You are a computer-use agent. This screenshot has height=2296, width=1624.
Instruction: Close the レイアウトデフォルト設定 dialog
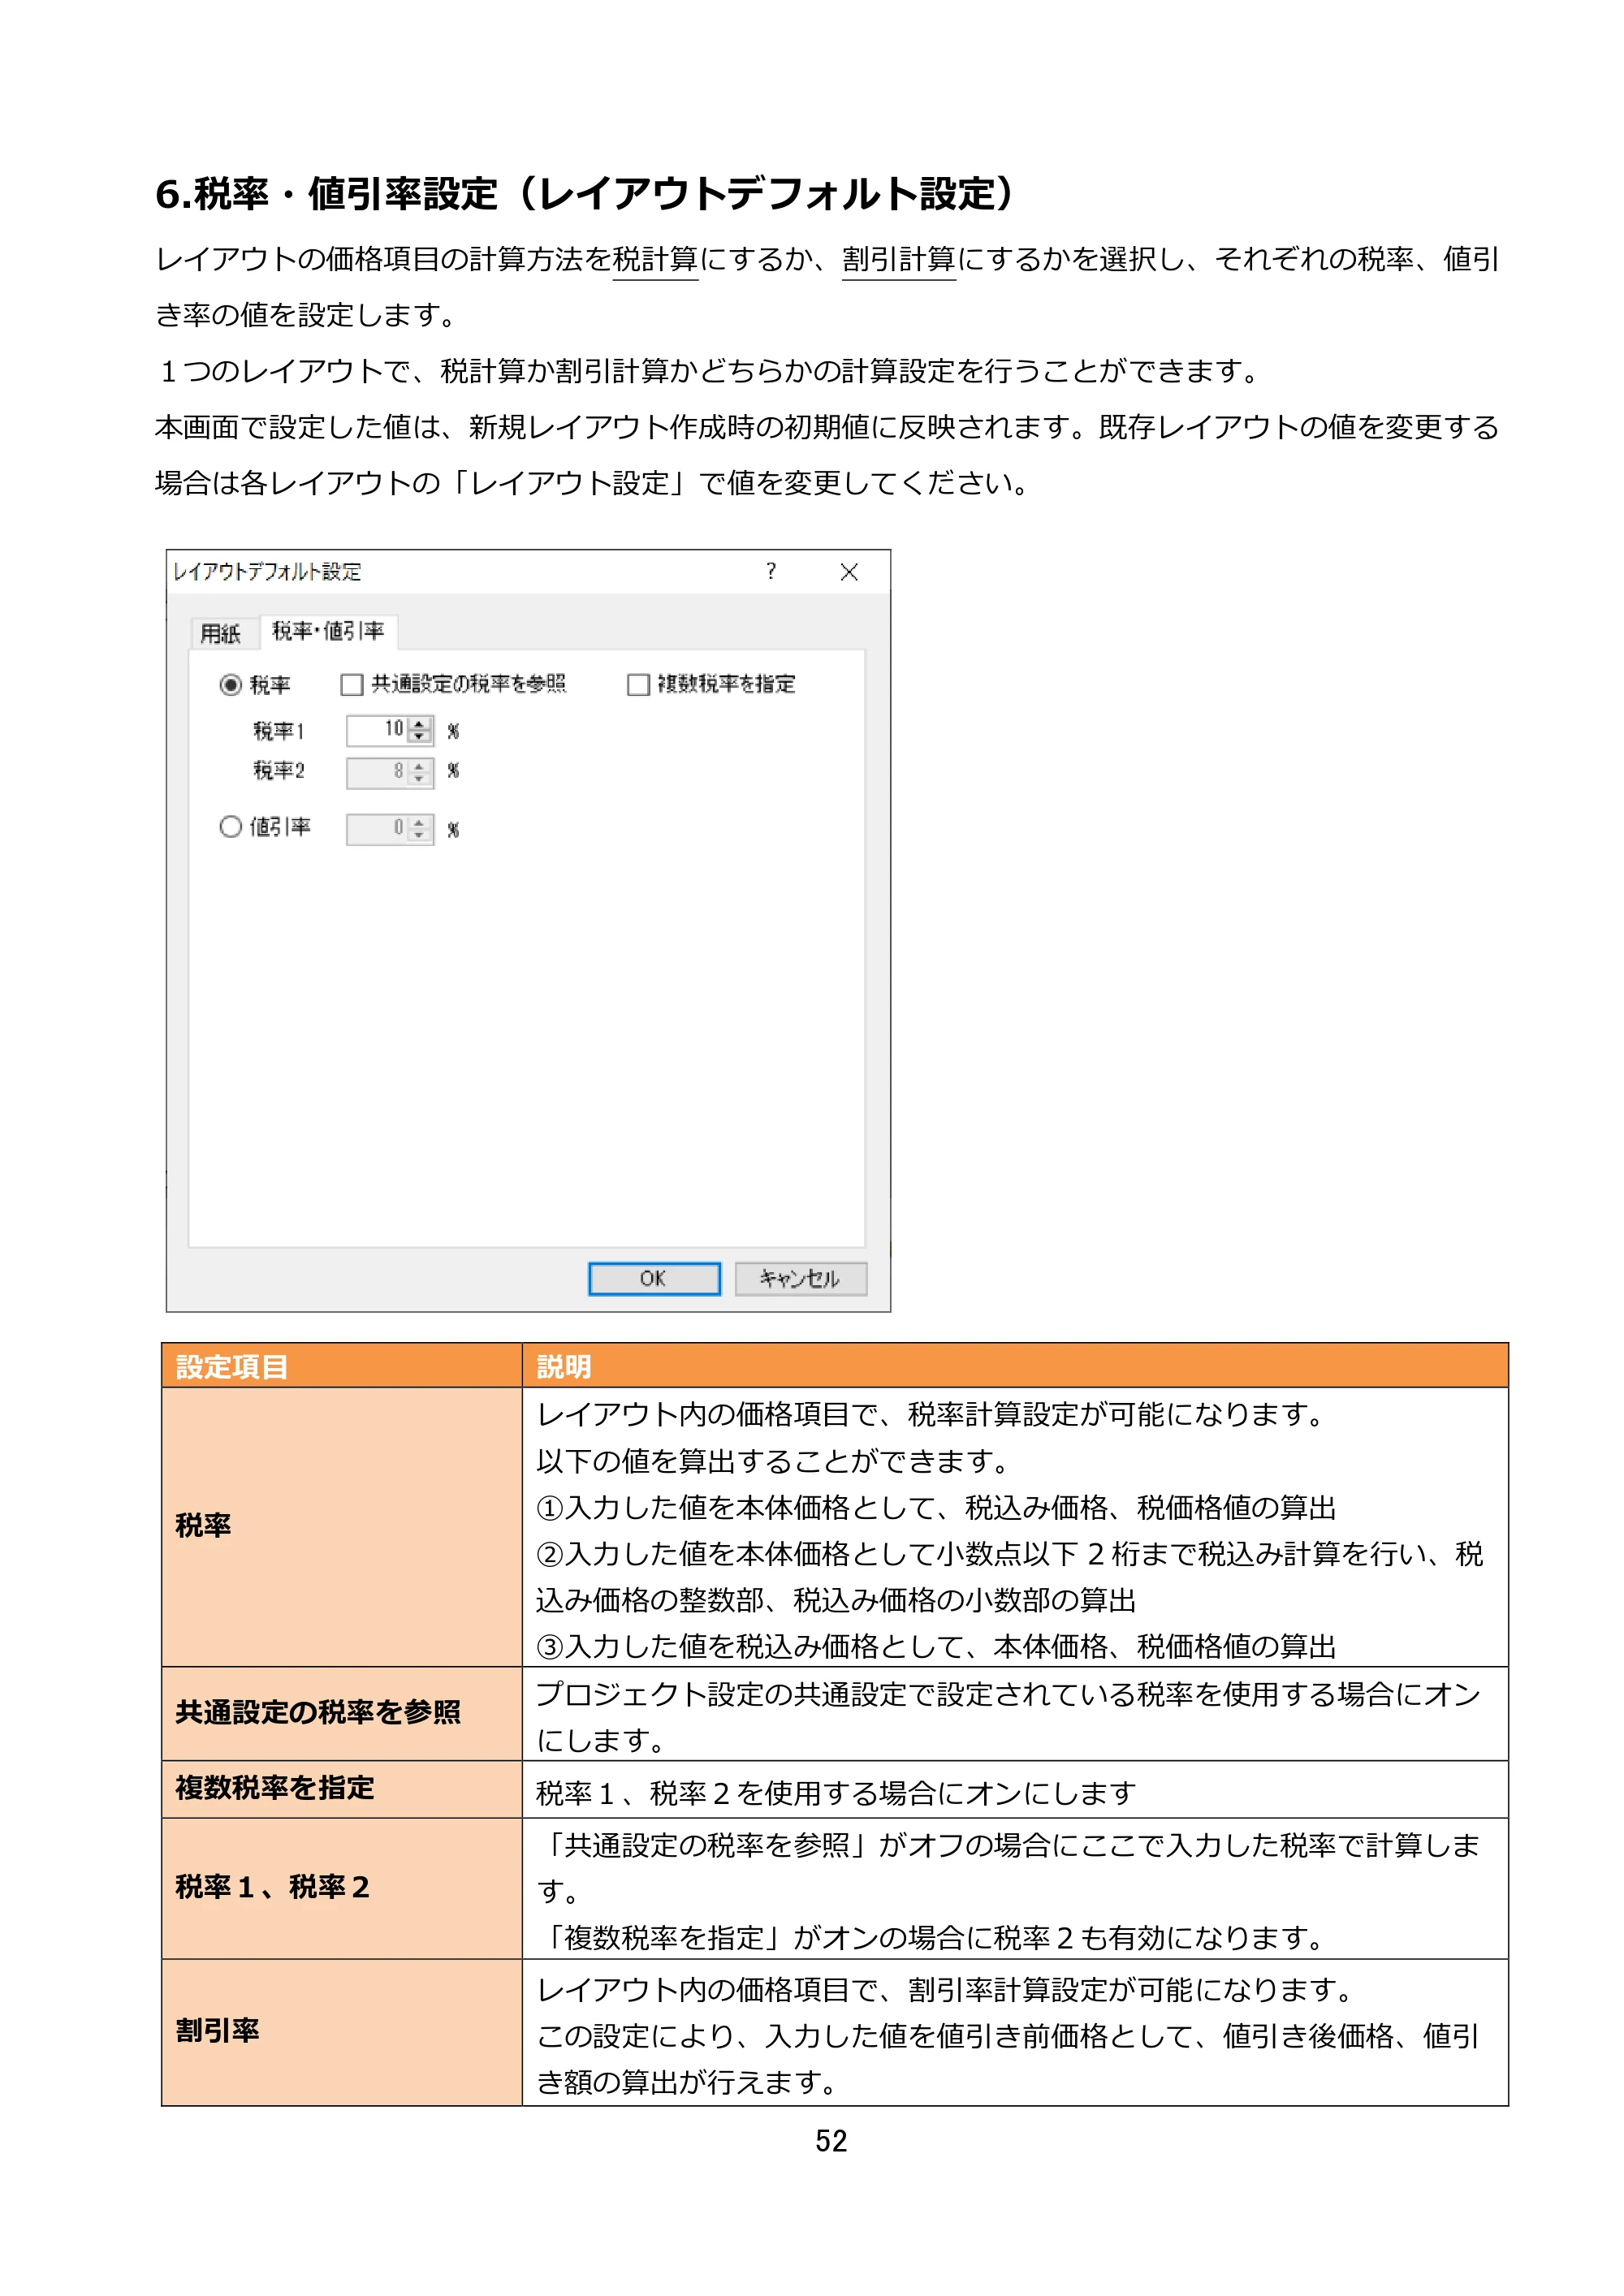click(849, 572)
